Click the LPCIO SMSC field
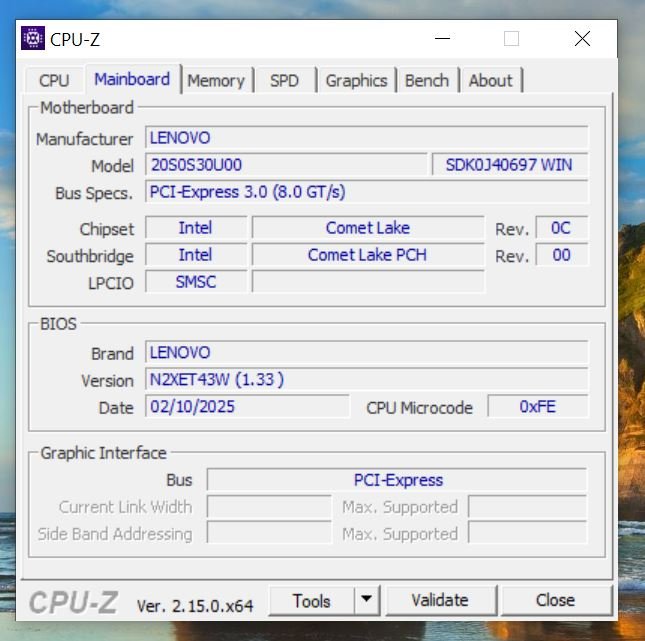Viewport: 645px width, 641px height. (x=196, y=282)
